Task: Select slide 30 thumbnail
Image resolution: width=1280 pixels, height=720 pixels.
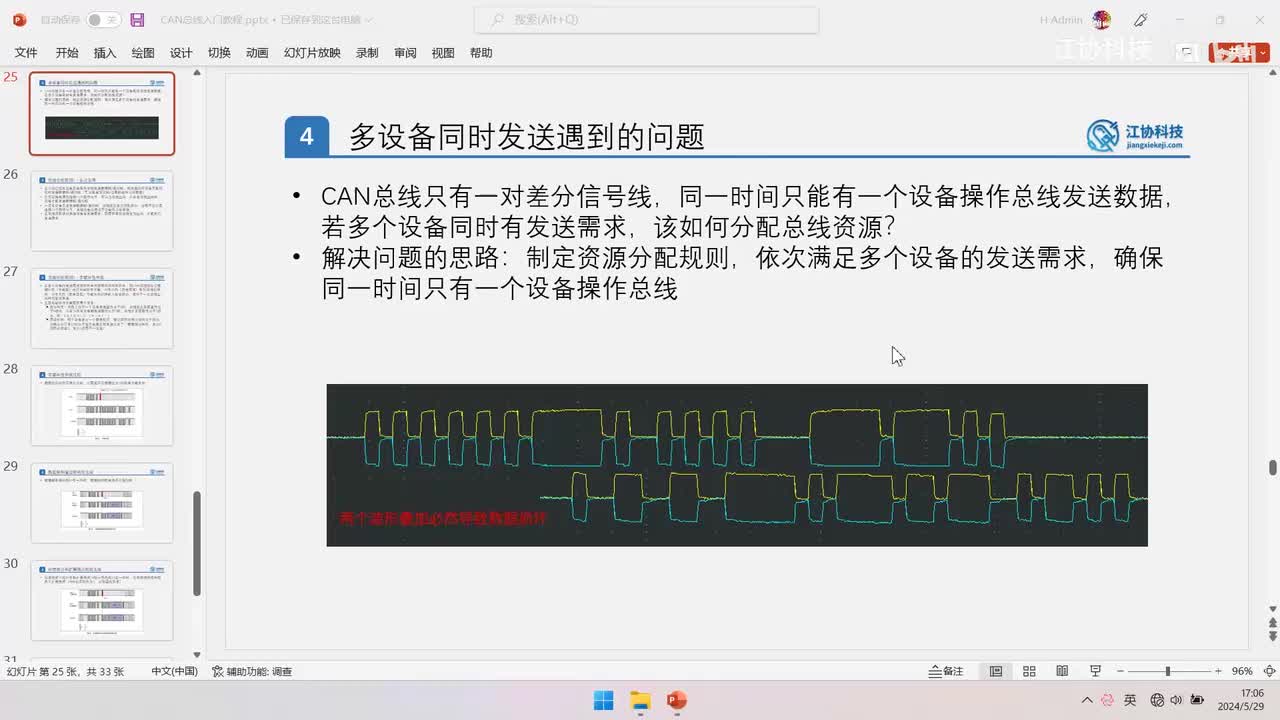Action: (102, 600)
